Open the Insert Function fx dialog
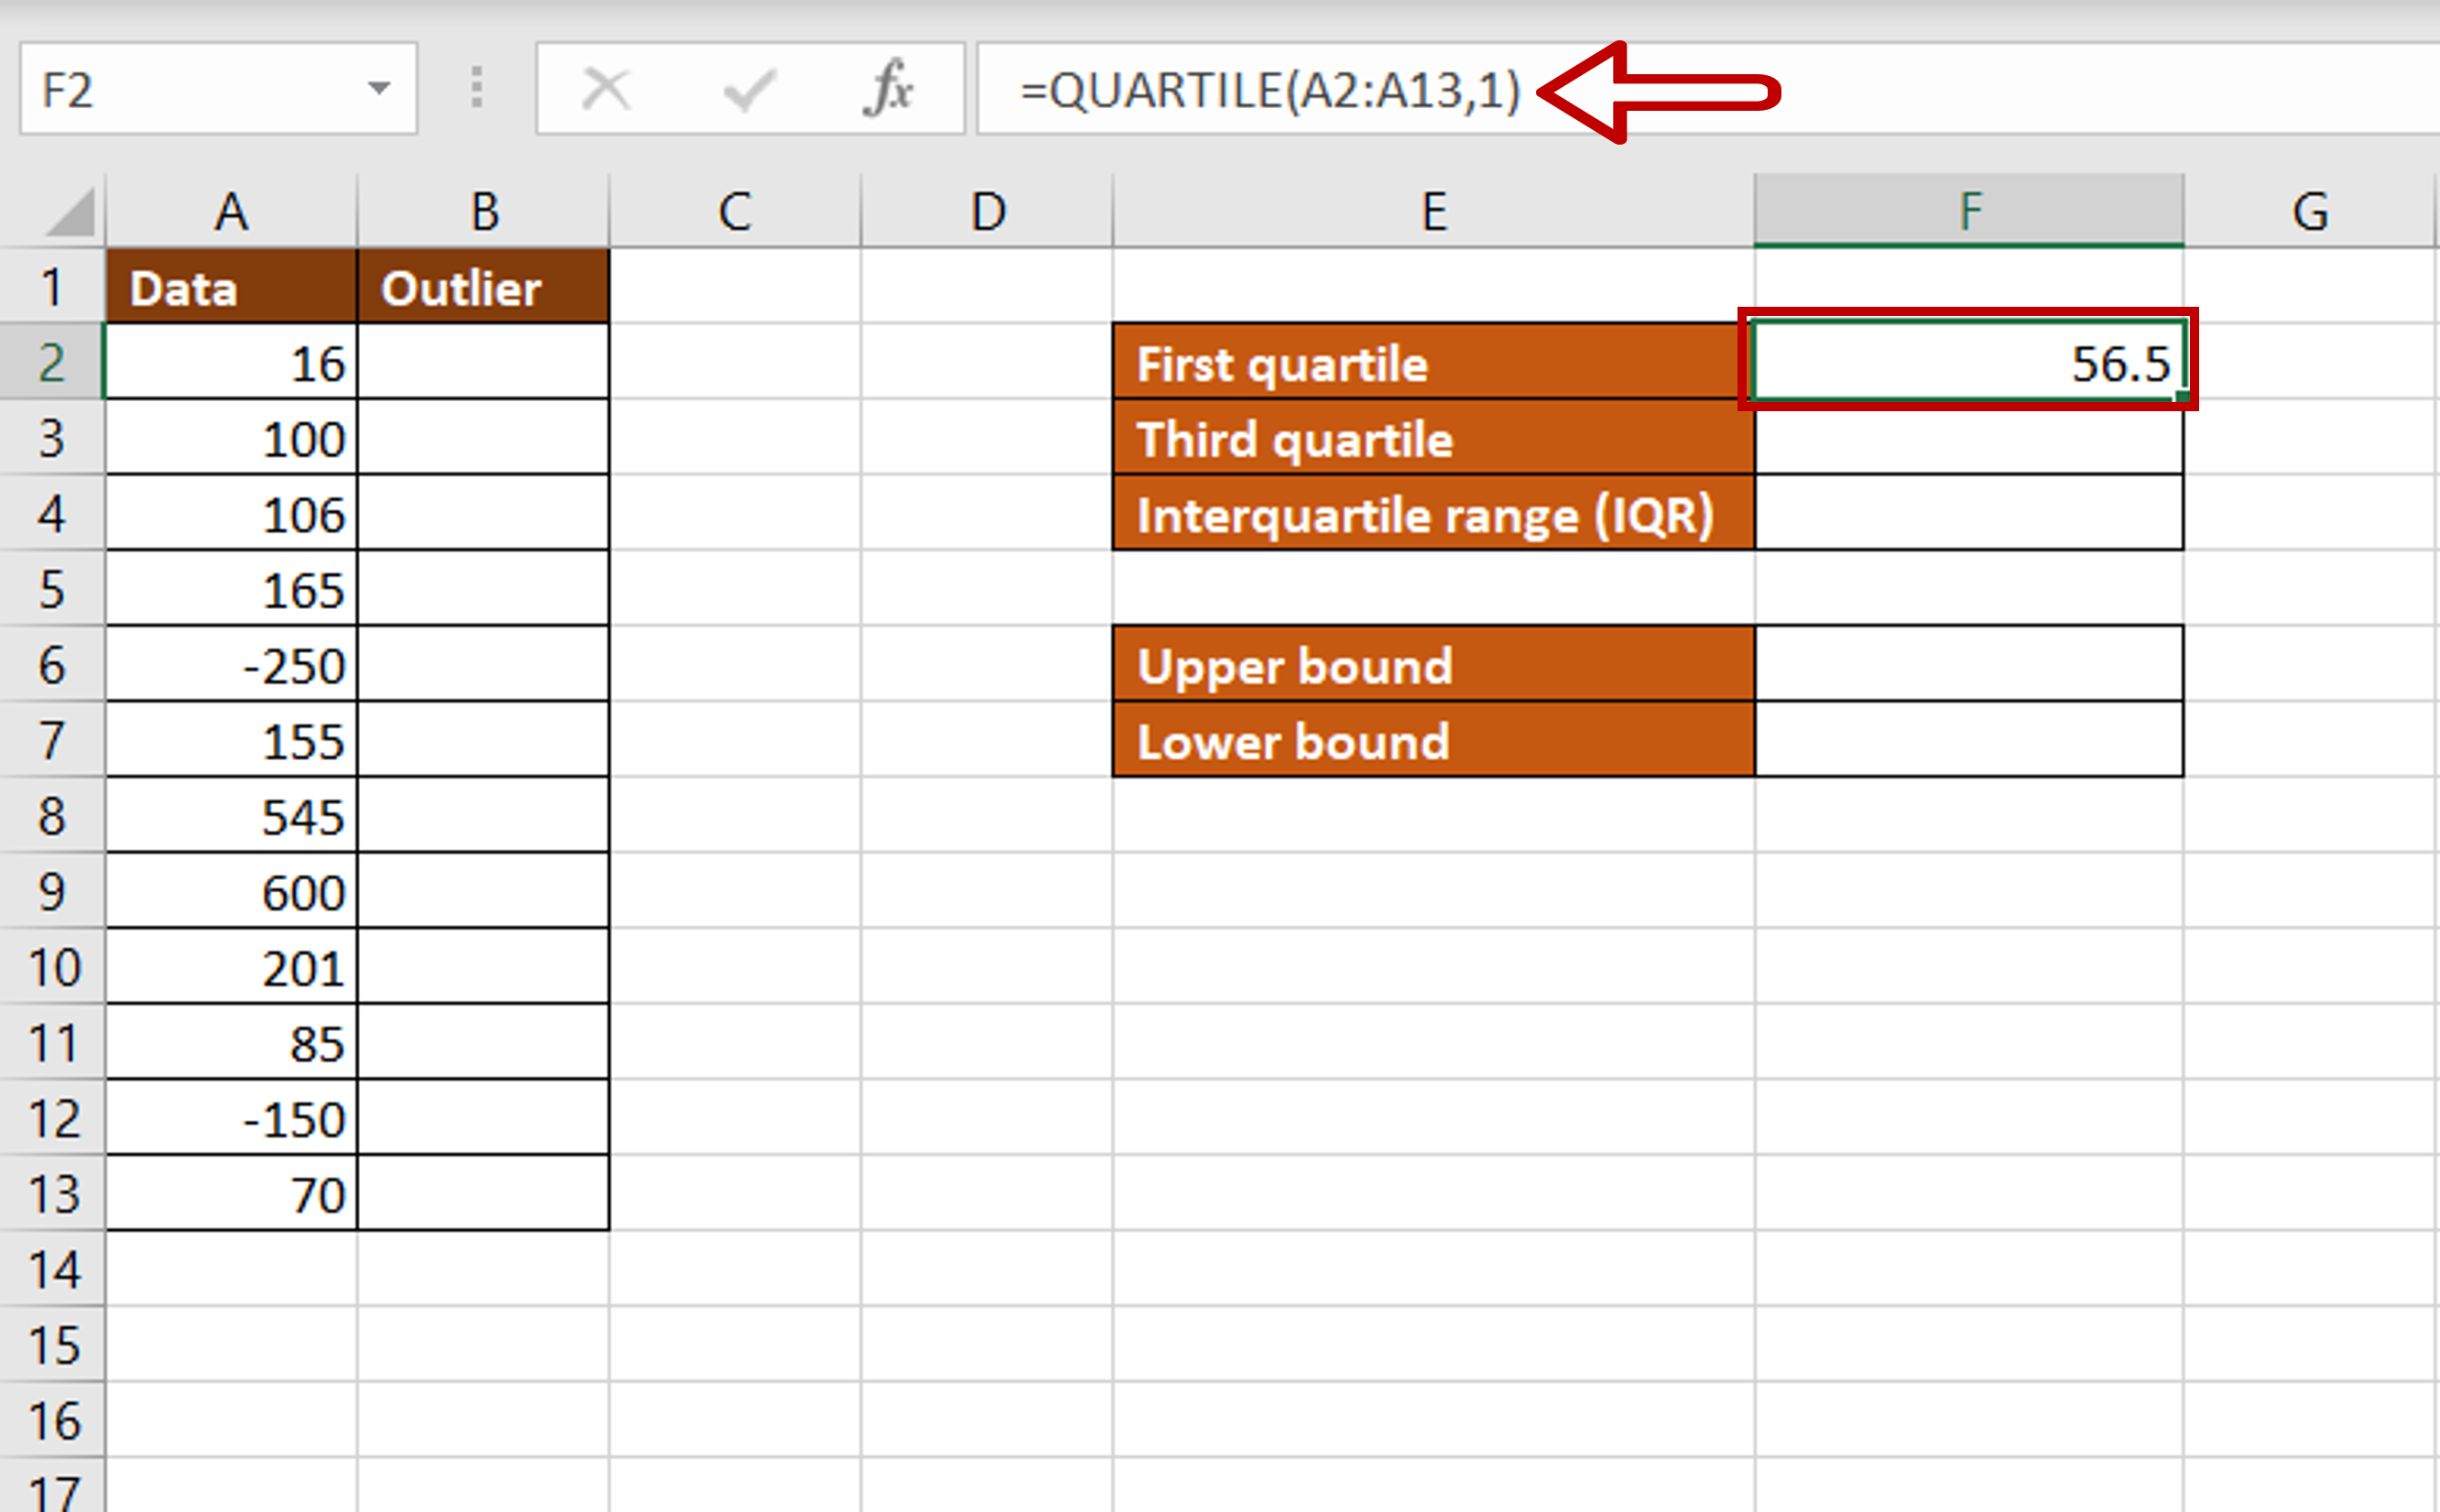The width and height of the screenshot is (2440, 1512). 888,90
